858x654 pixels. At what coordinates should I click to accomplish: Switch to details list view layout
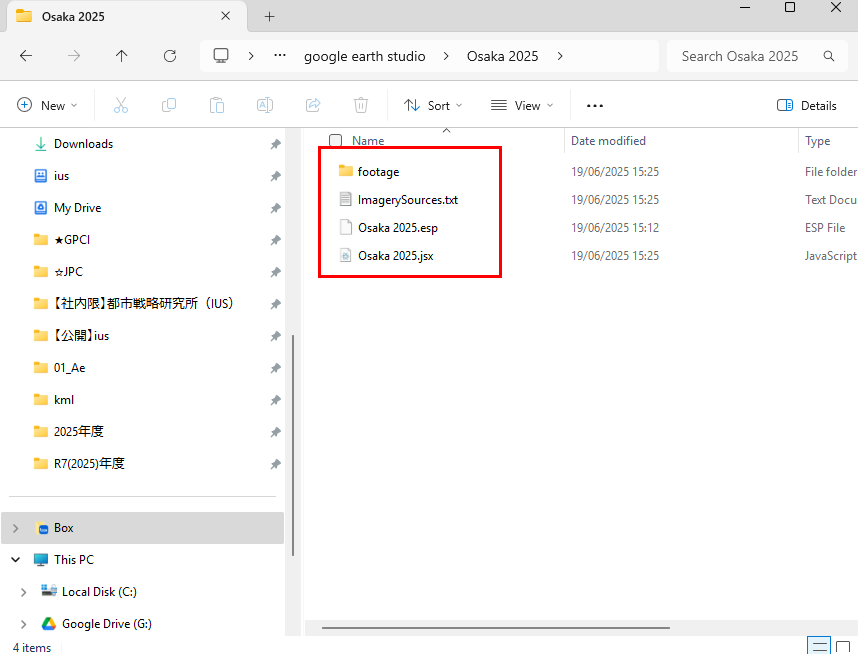818,647
